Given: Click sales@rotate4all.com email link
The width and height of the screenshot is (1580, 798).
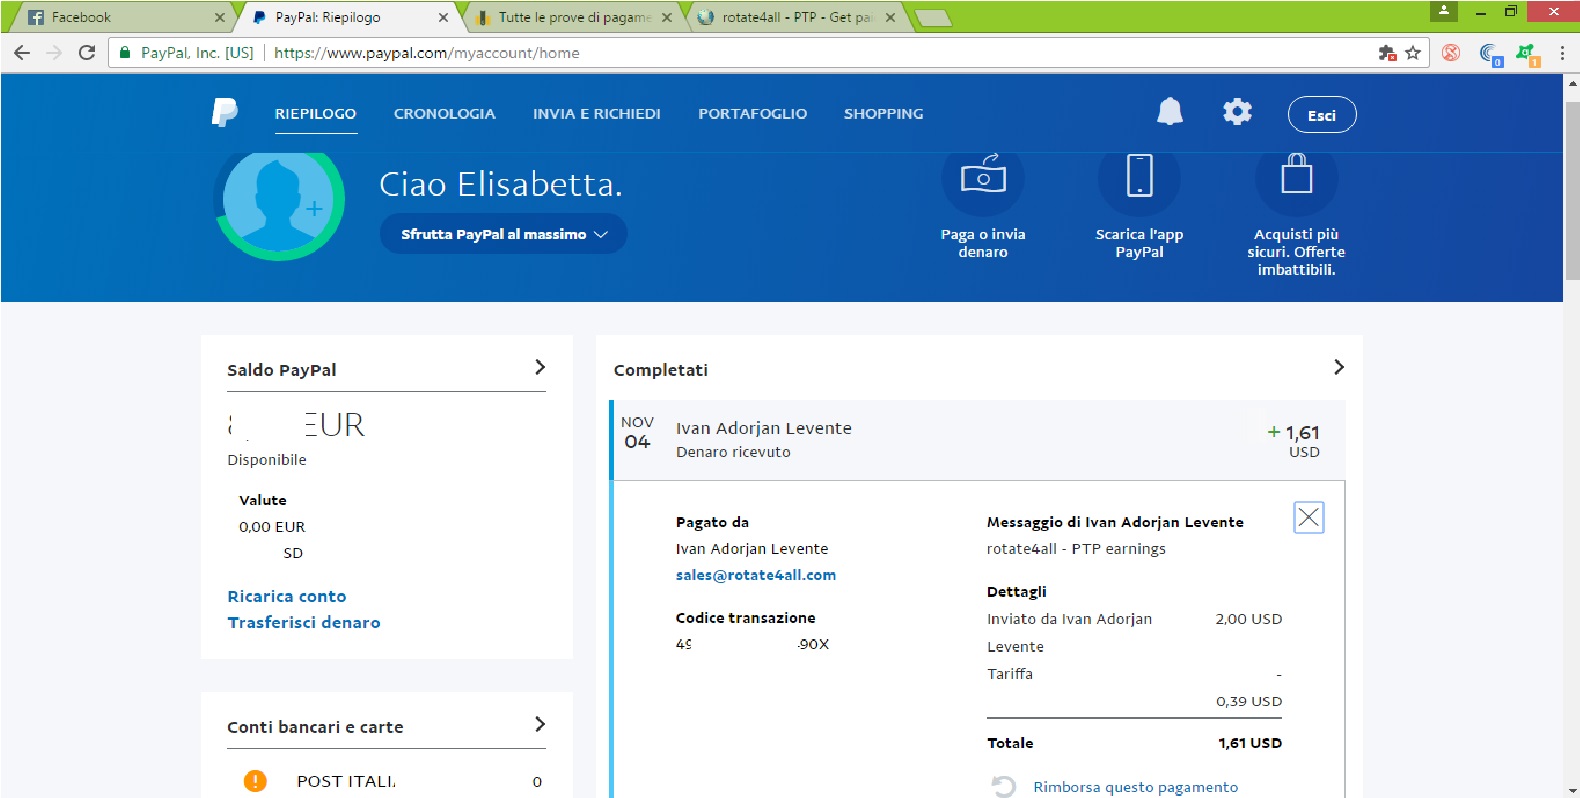Looking at the screenshot, I should [x=756, y=575].
